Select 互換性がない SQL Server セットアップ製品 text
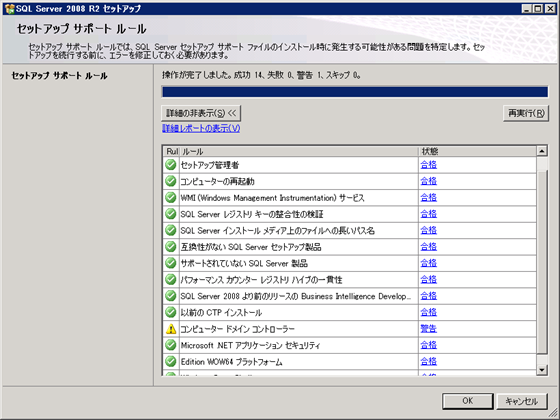This screenshot has width=560, height=420. (251, 247)
